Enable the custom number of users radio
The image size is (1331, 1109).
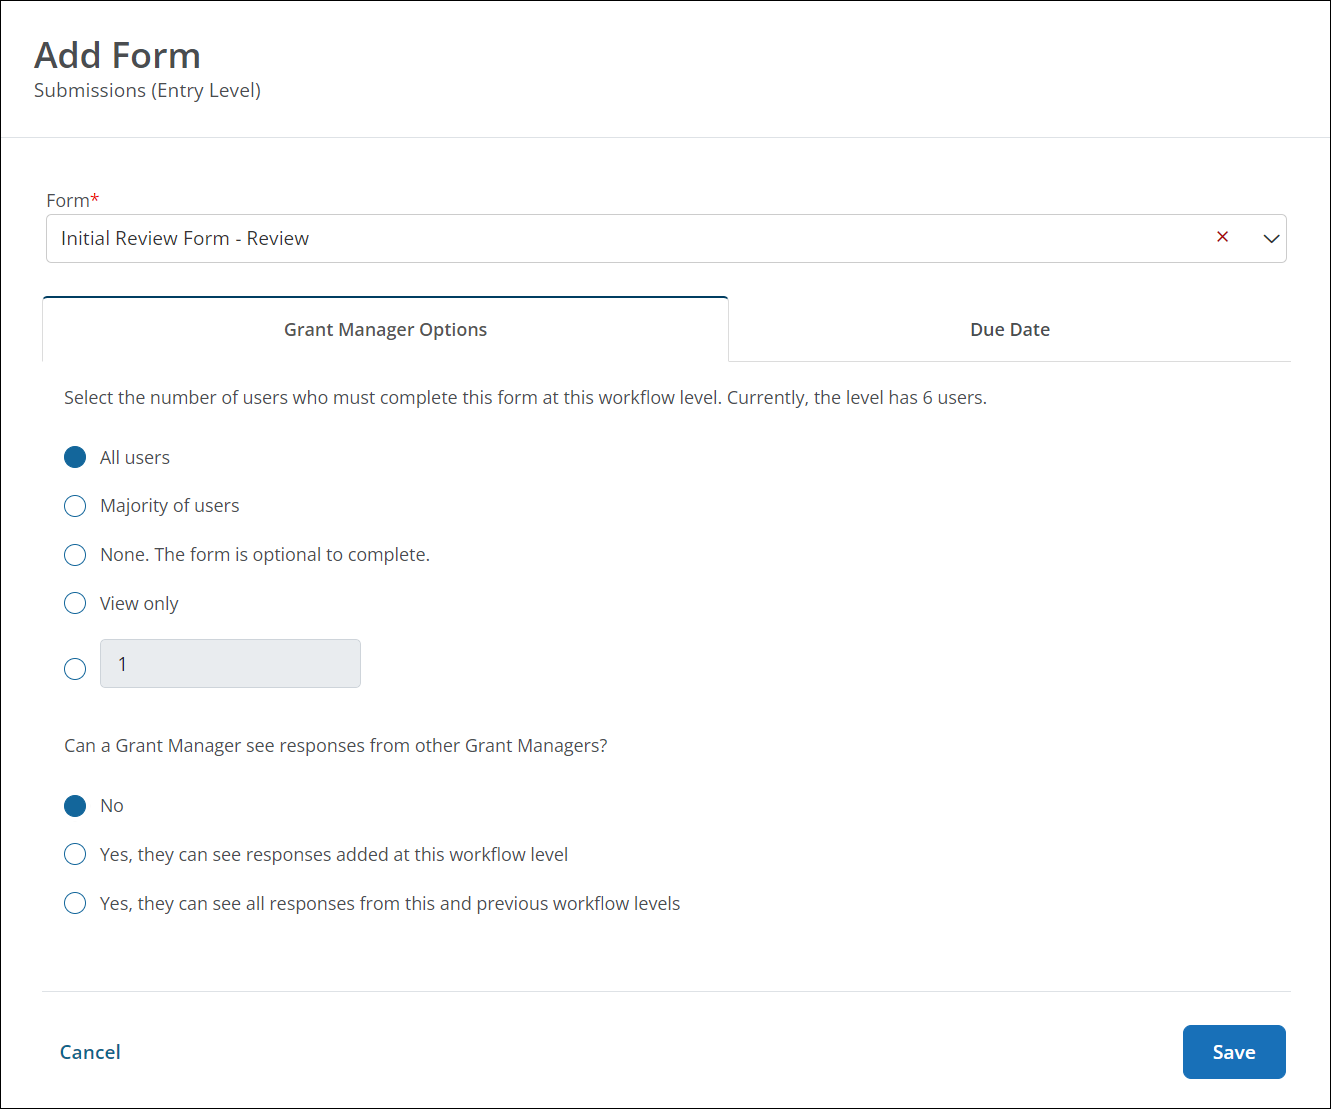pos(75,669)
